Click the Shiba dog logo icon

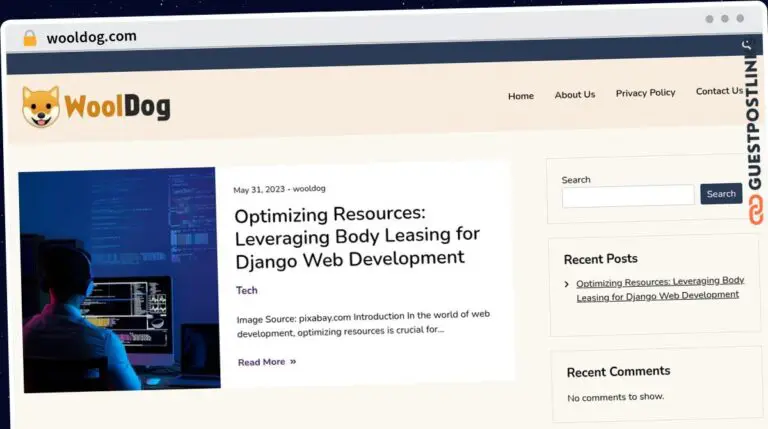(x=41, y=106)
